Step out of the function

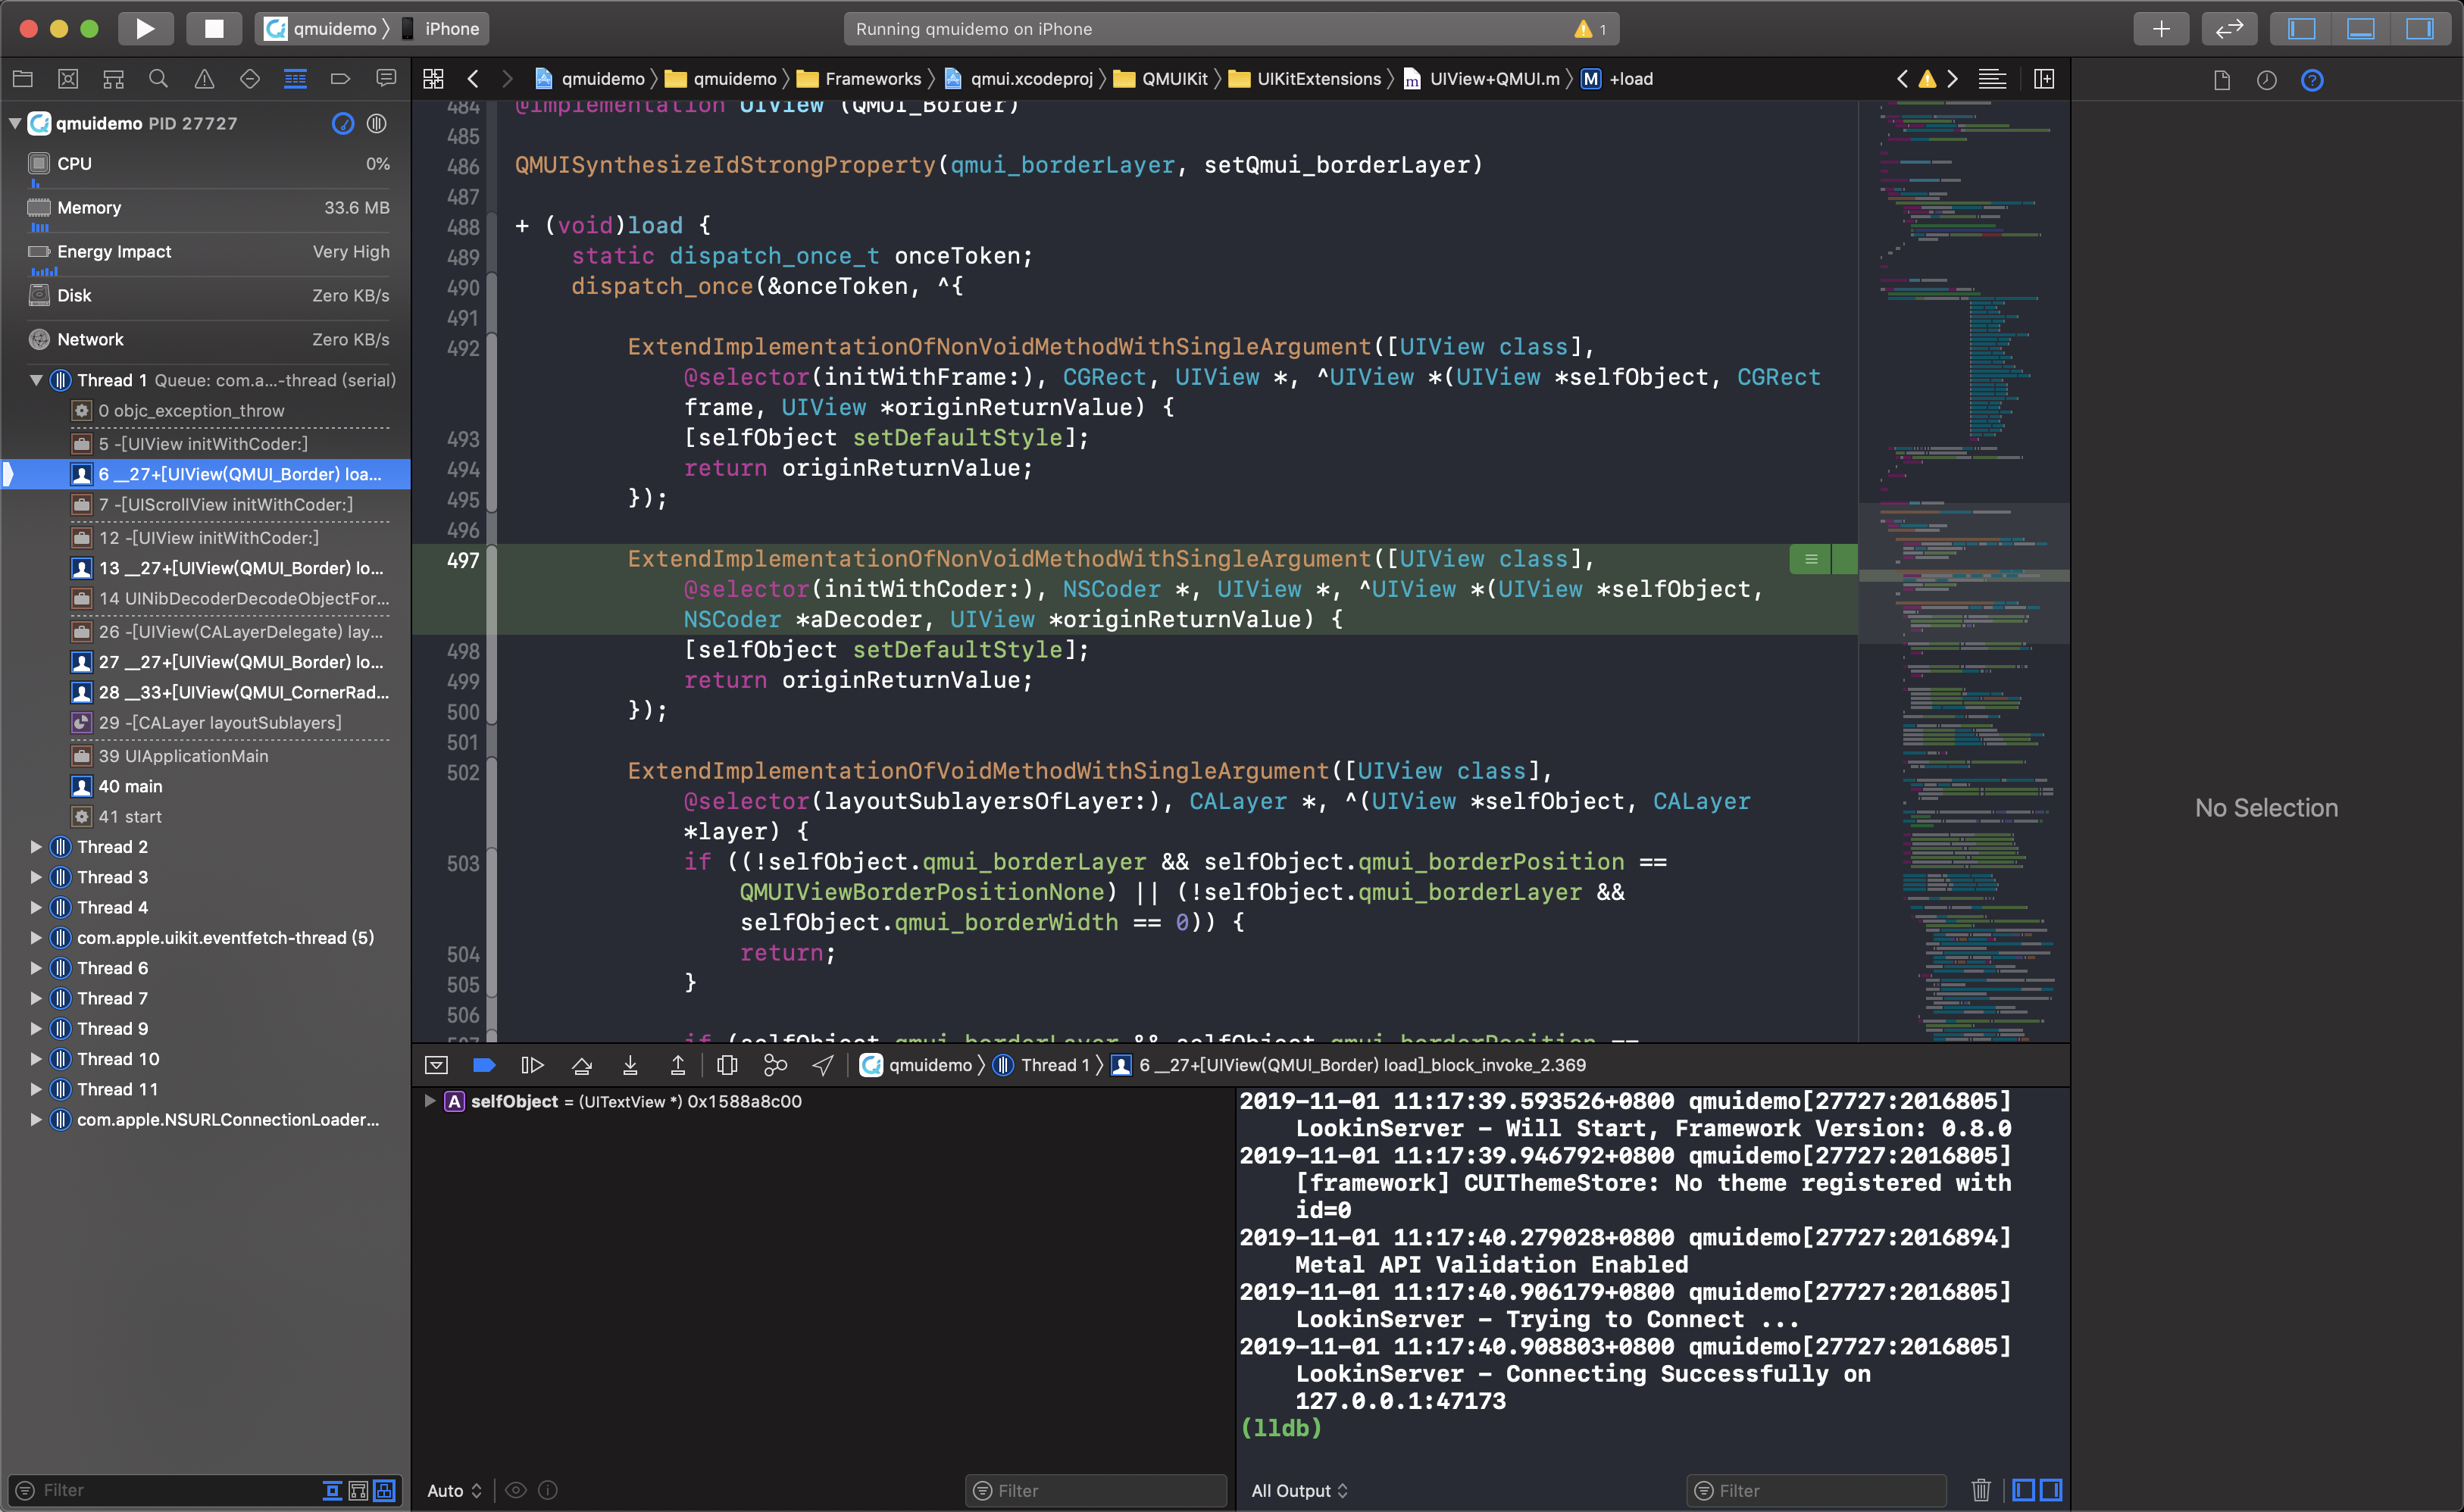point(678,1065)
